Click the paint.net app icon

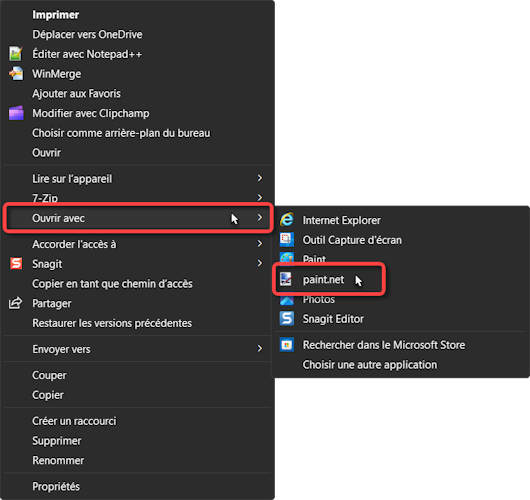[x=286, y=279]
